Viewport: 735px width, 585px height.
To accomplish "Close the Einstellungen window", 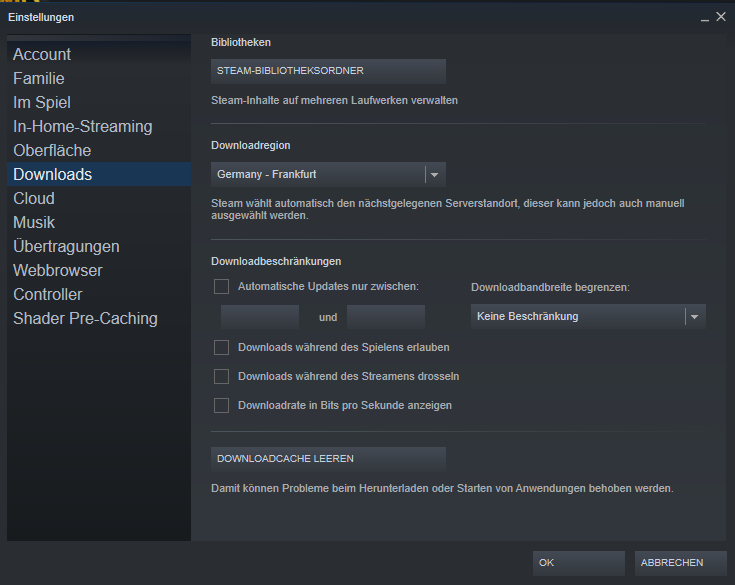I will click(721, 17).
